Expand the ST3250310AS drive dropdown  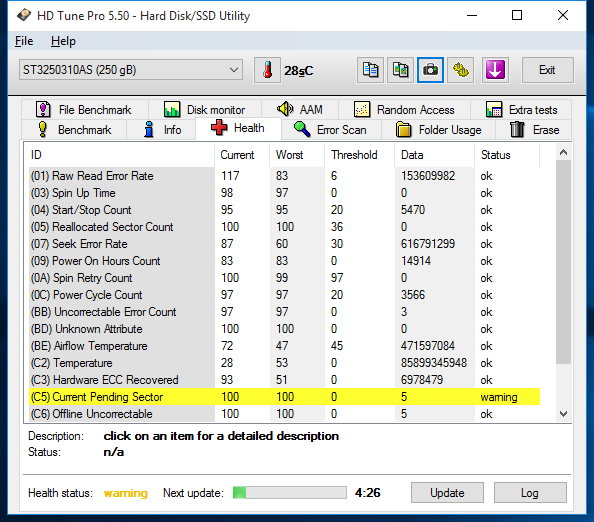tap(131, 70)
